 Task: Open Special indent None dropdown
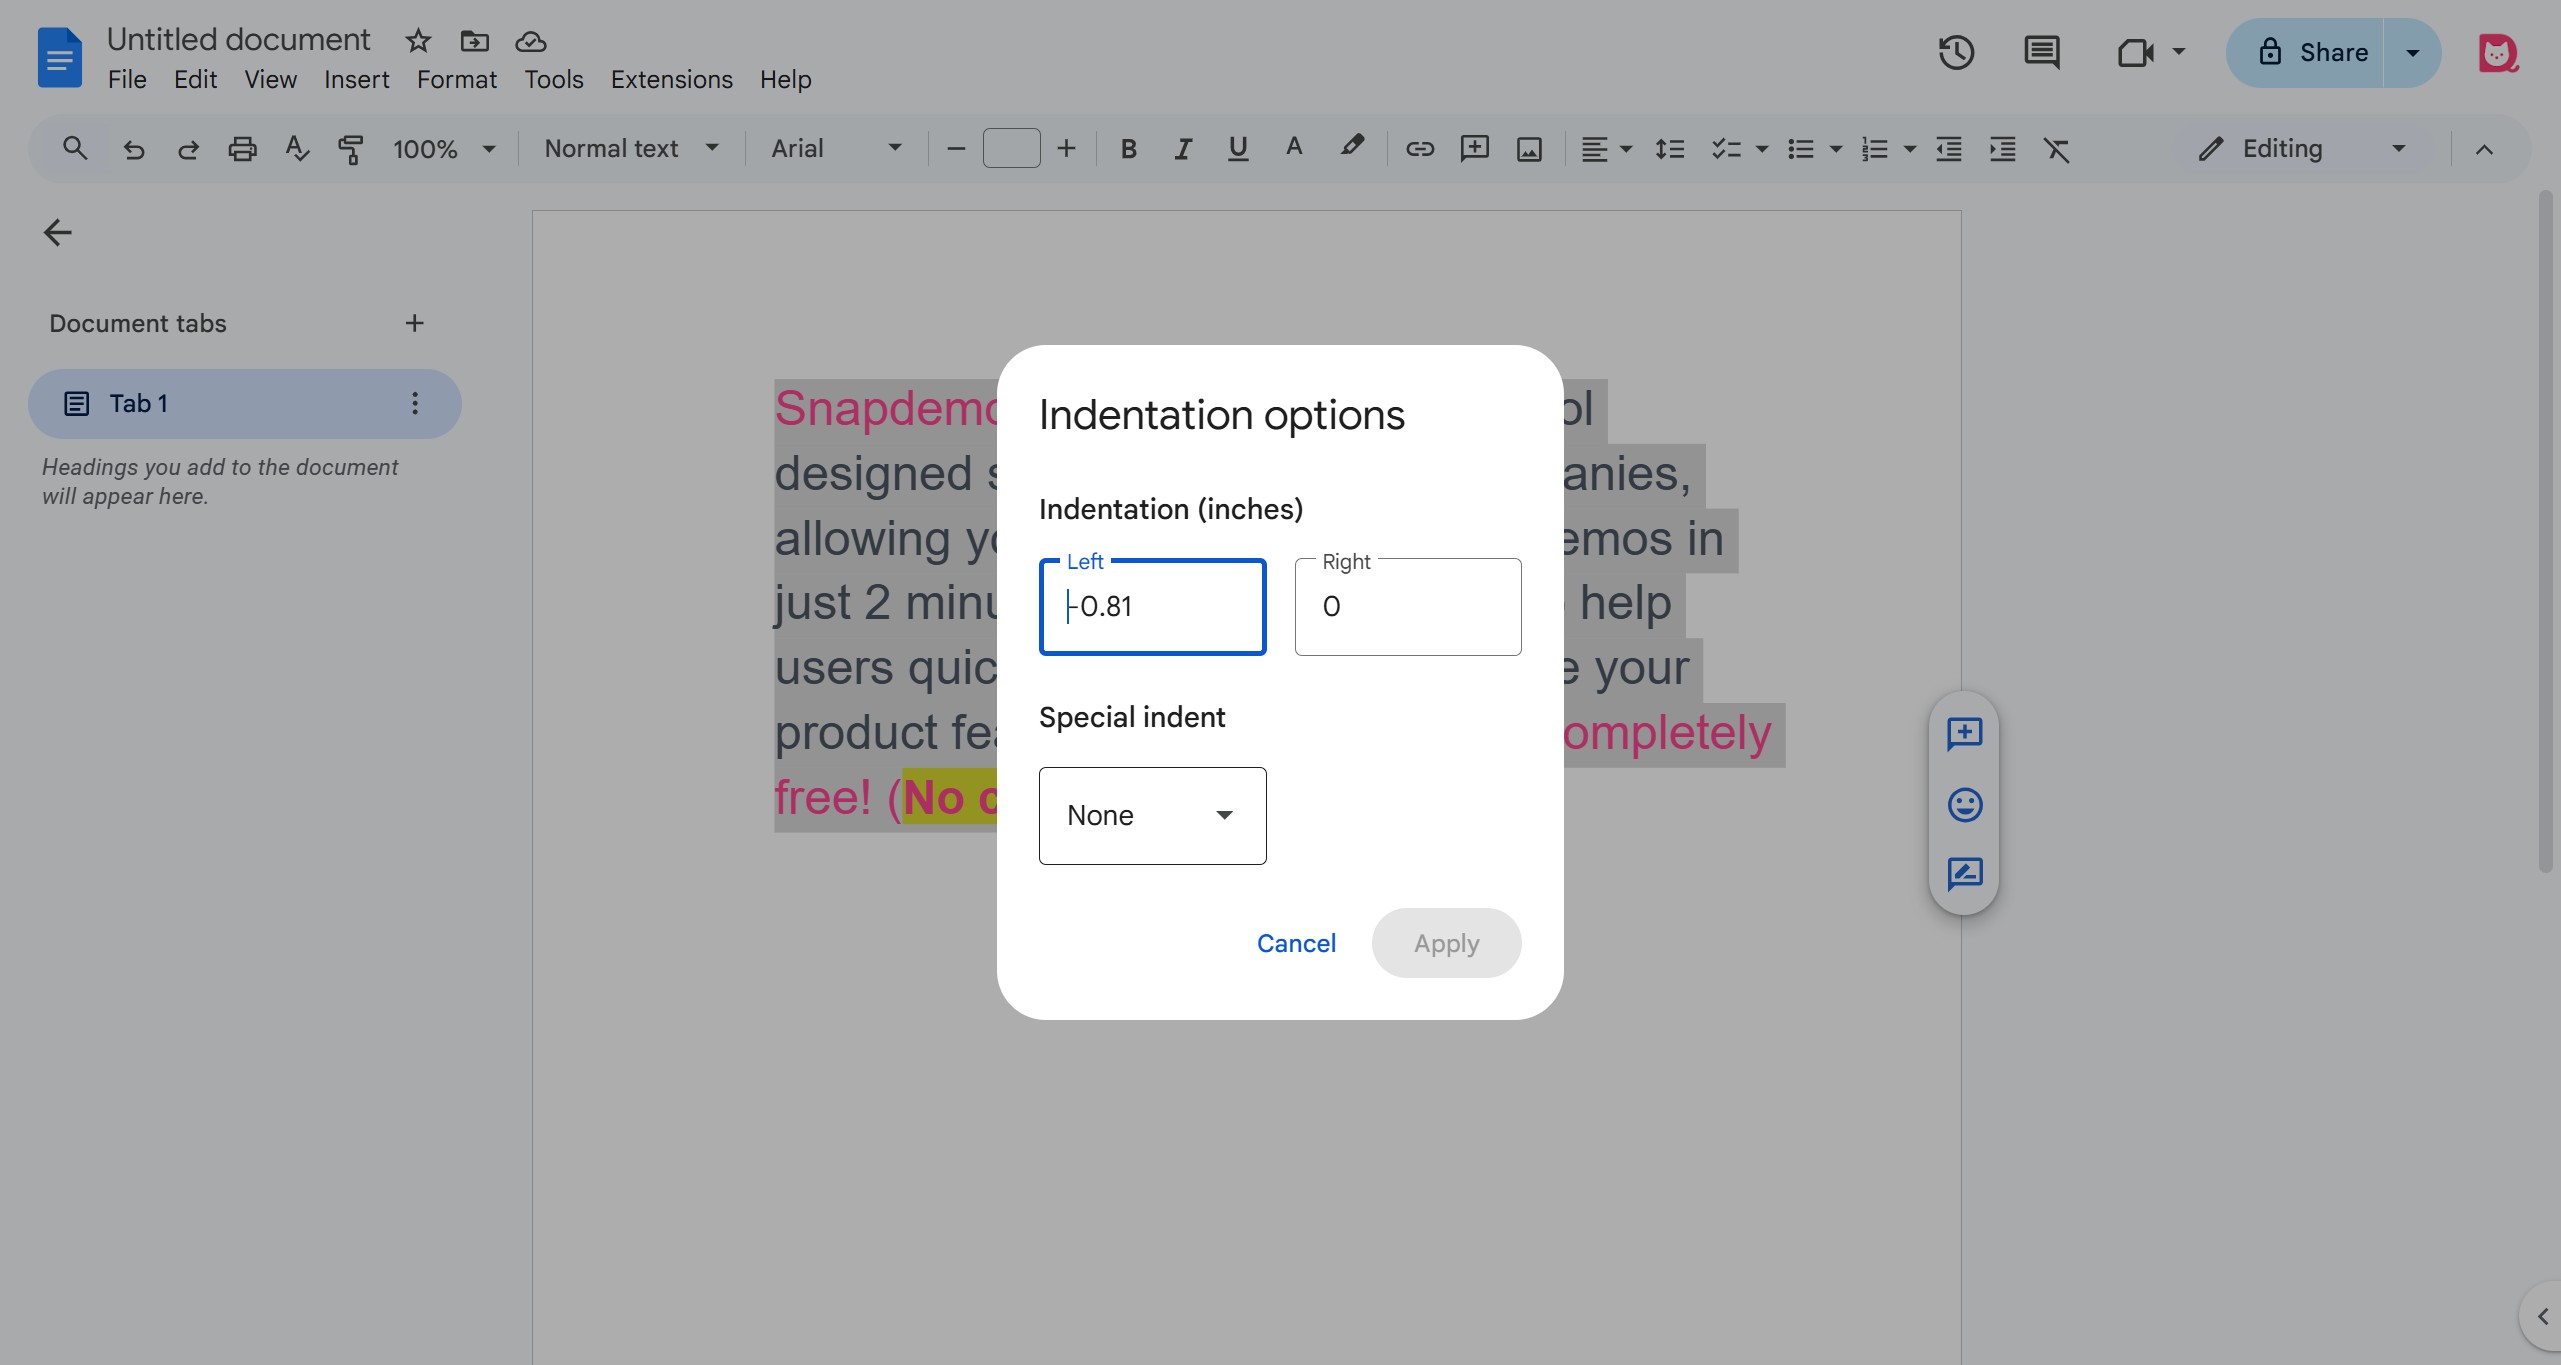[x=1152, y=816]
